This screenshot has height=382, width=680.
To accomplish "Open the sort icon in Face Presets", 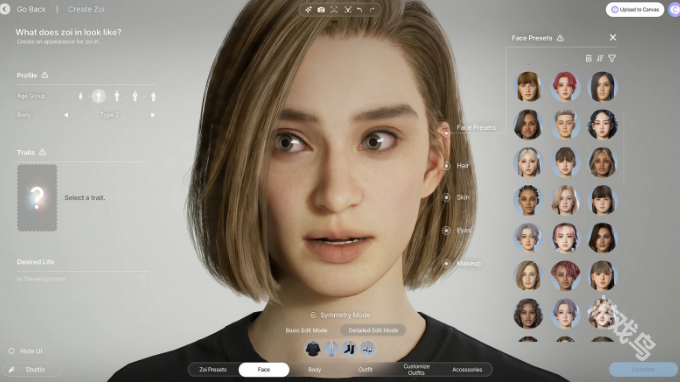I will click(x=600, y=58).
